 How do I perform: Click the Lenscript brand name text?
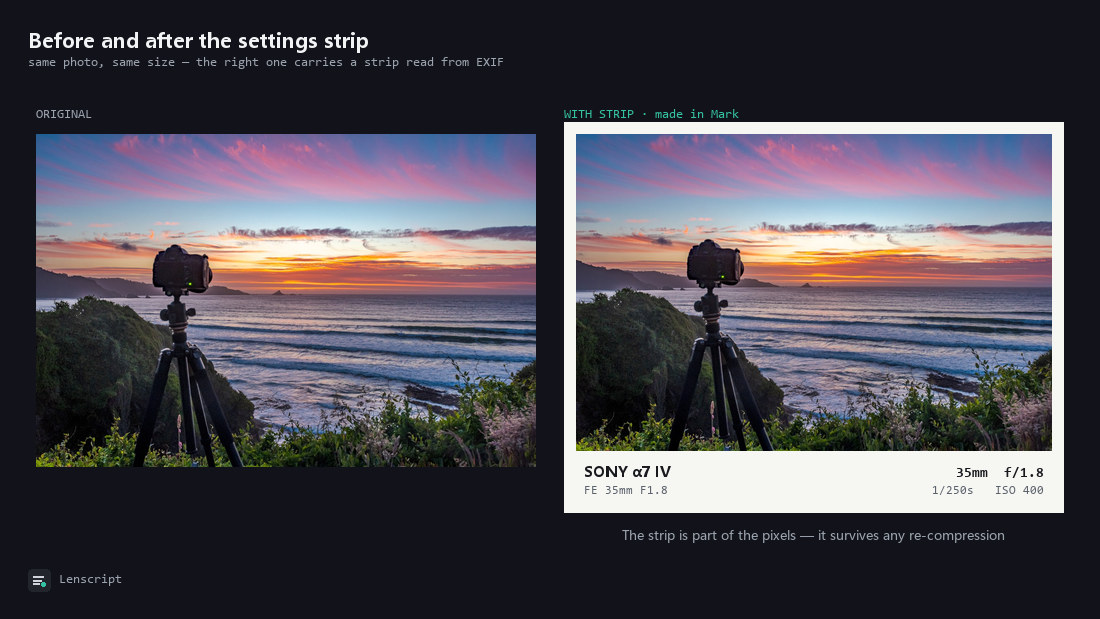pyautogui.click(x=90, y=579)
